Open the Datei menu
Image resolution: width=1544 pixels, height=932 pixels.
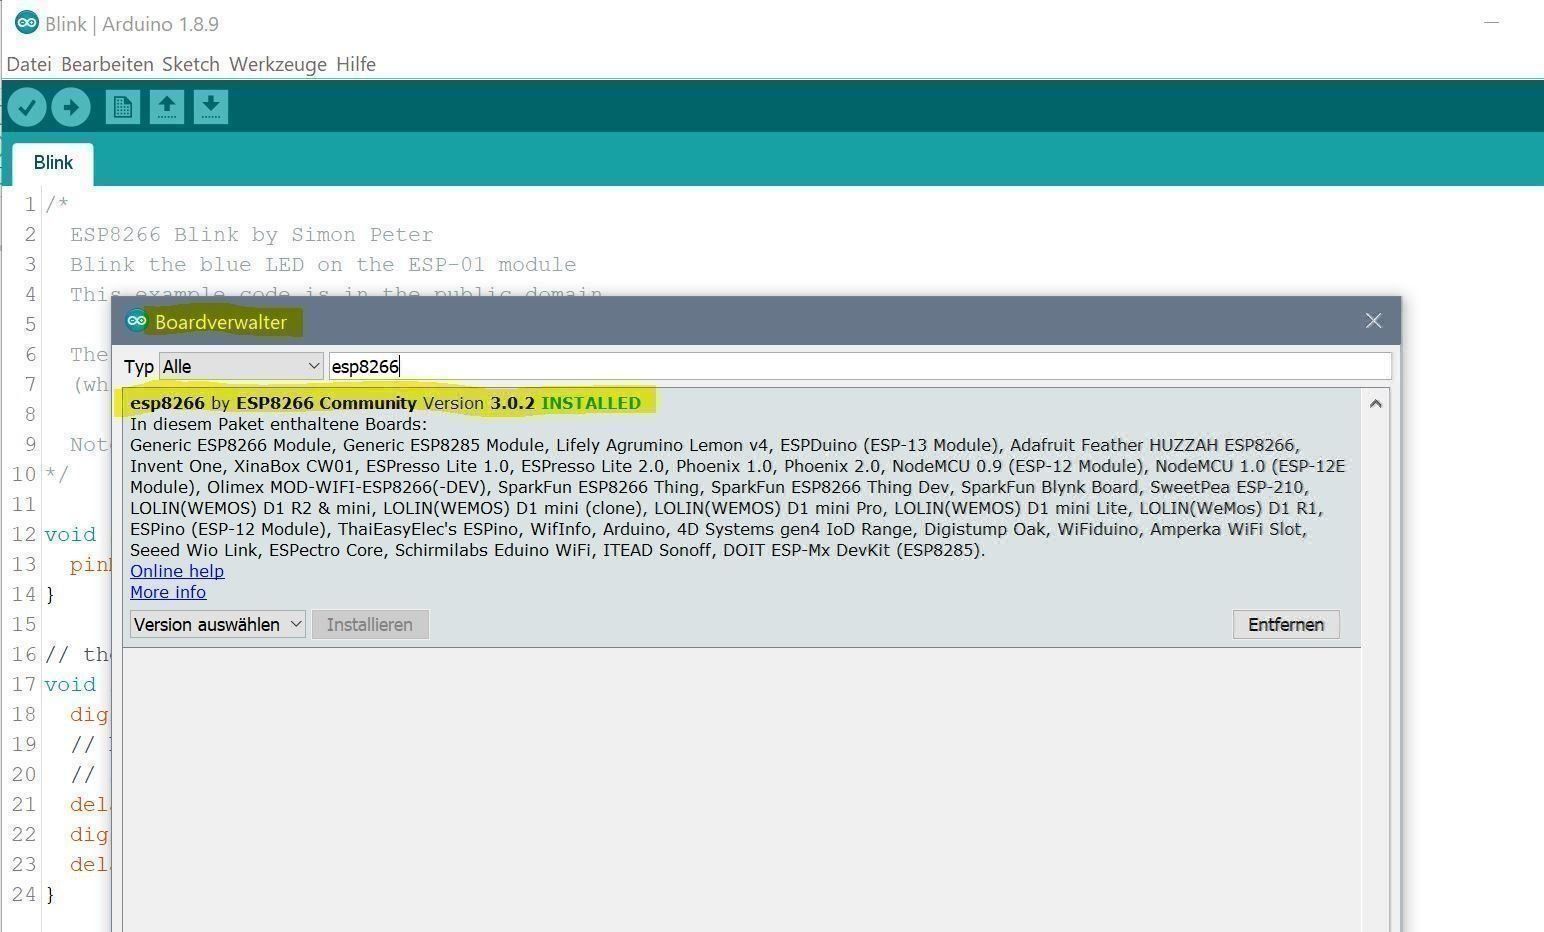click(x=29, y=64)
